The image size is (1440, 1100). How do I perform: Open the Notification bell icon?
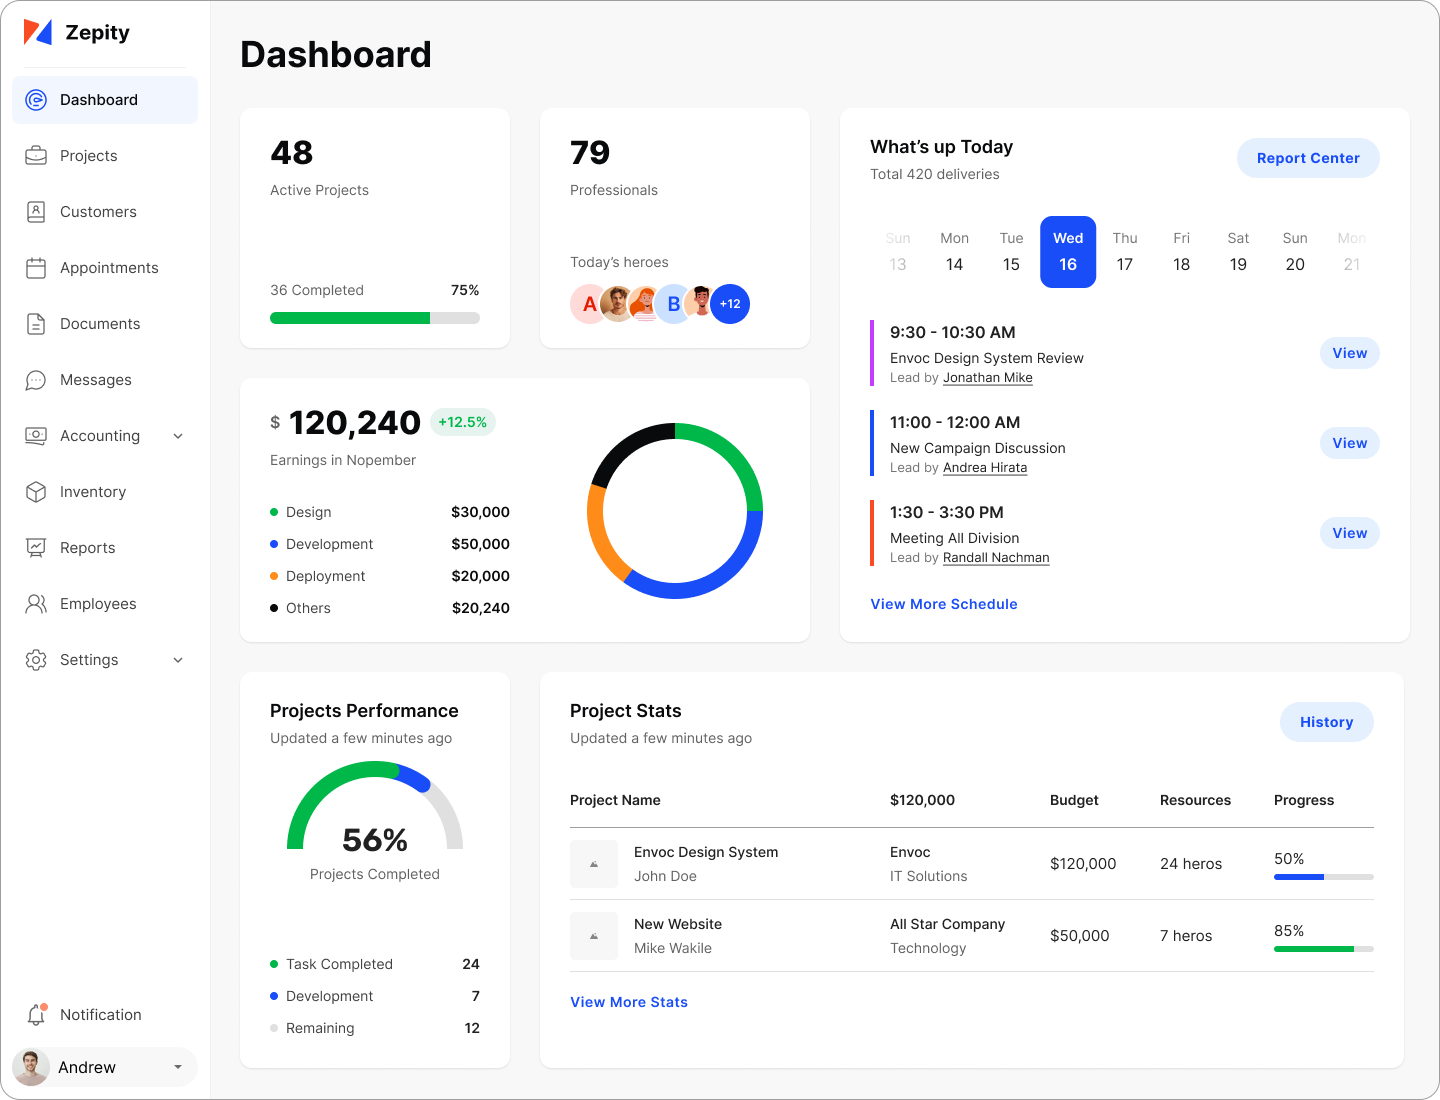(36, 1015)
